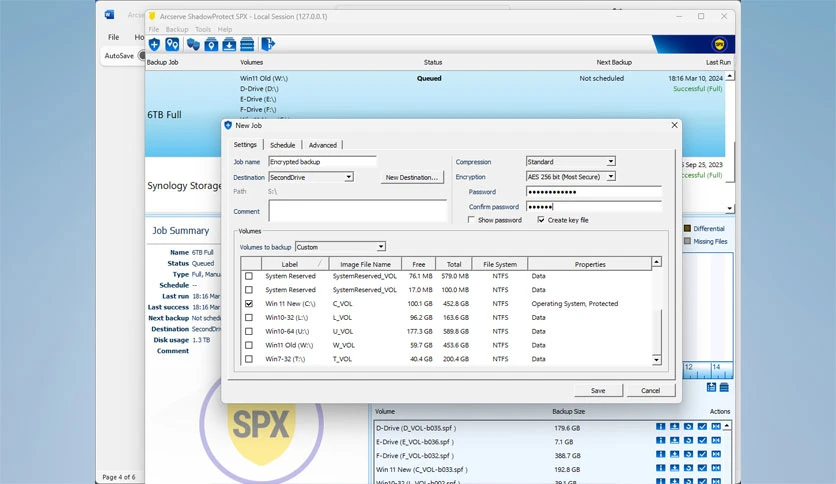Switch to calendar view icon above the volume list
The height and width of the screenshot is (484, 836).
coord(711,388)
